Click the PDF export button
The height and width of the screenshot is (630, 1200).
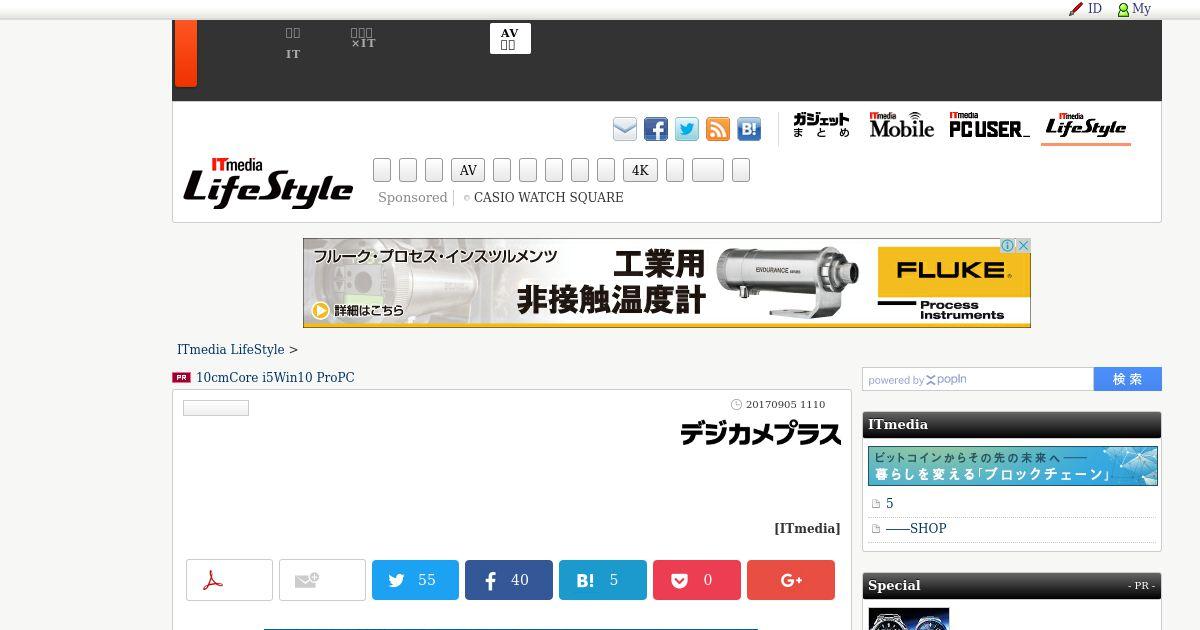pyautogui.click(x=229, y=580)
